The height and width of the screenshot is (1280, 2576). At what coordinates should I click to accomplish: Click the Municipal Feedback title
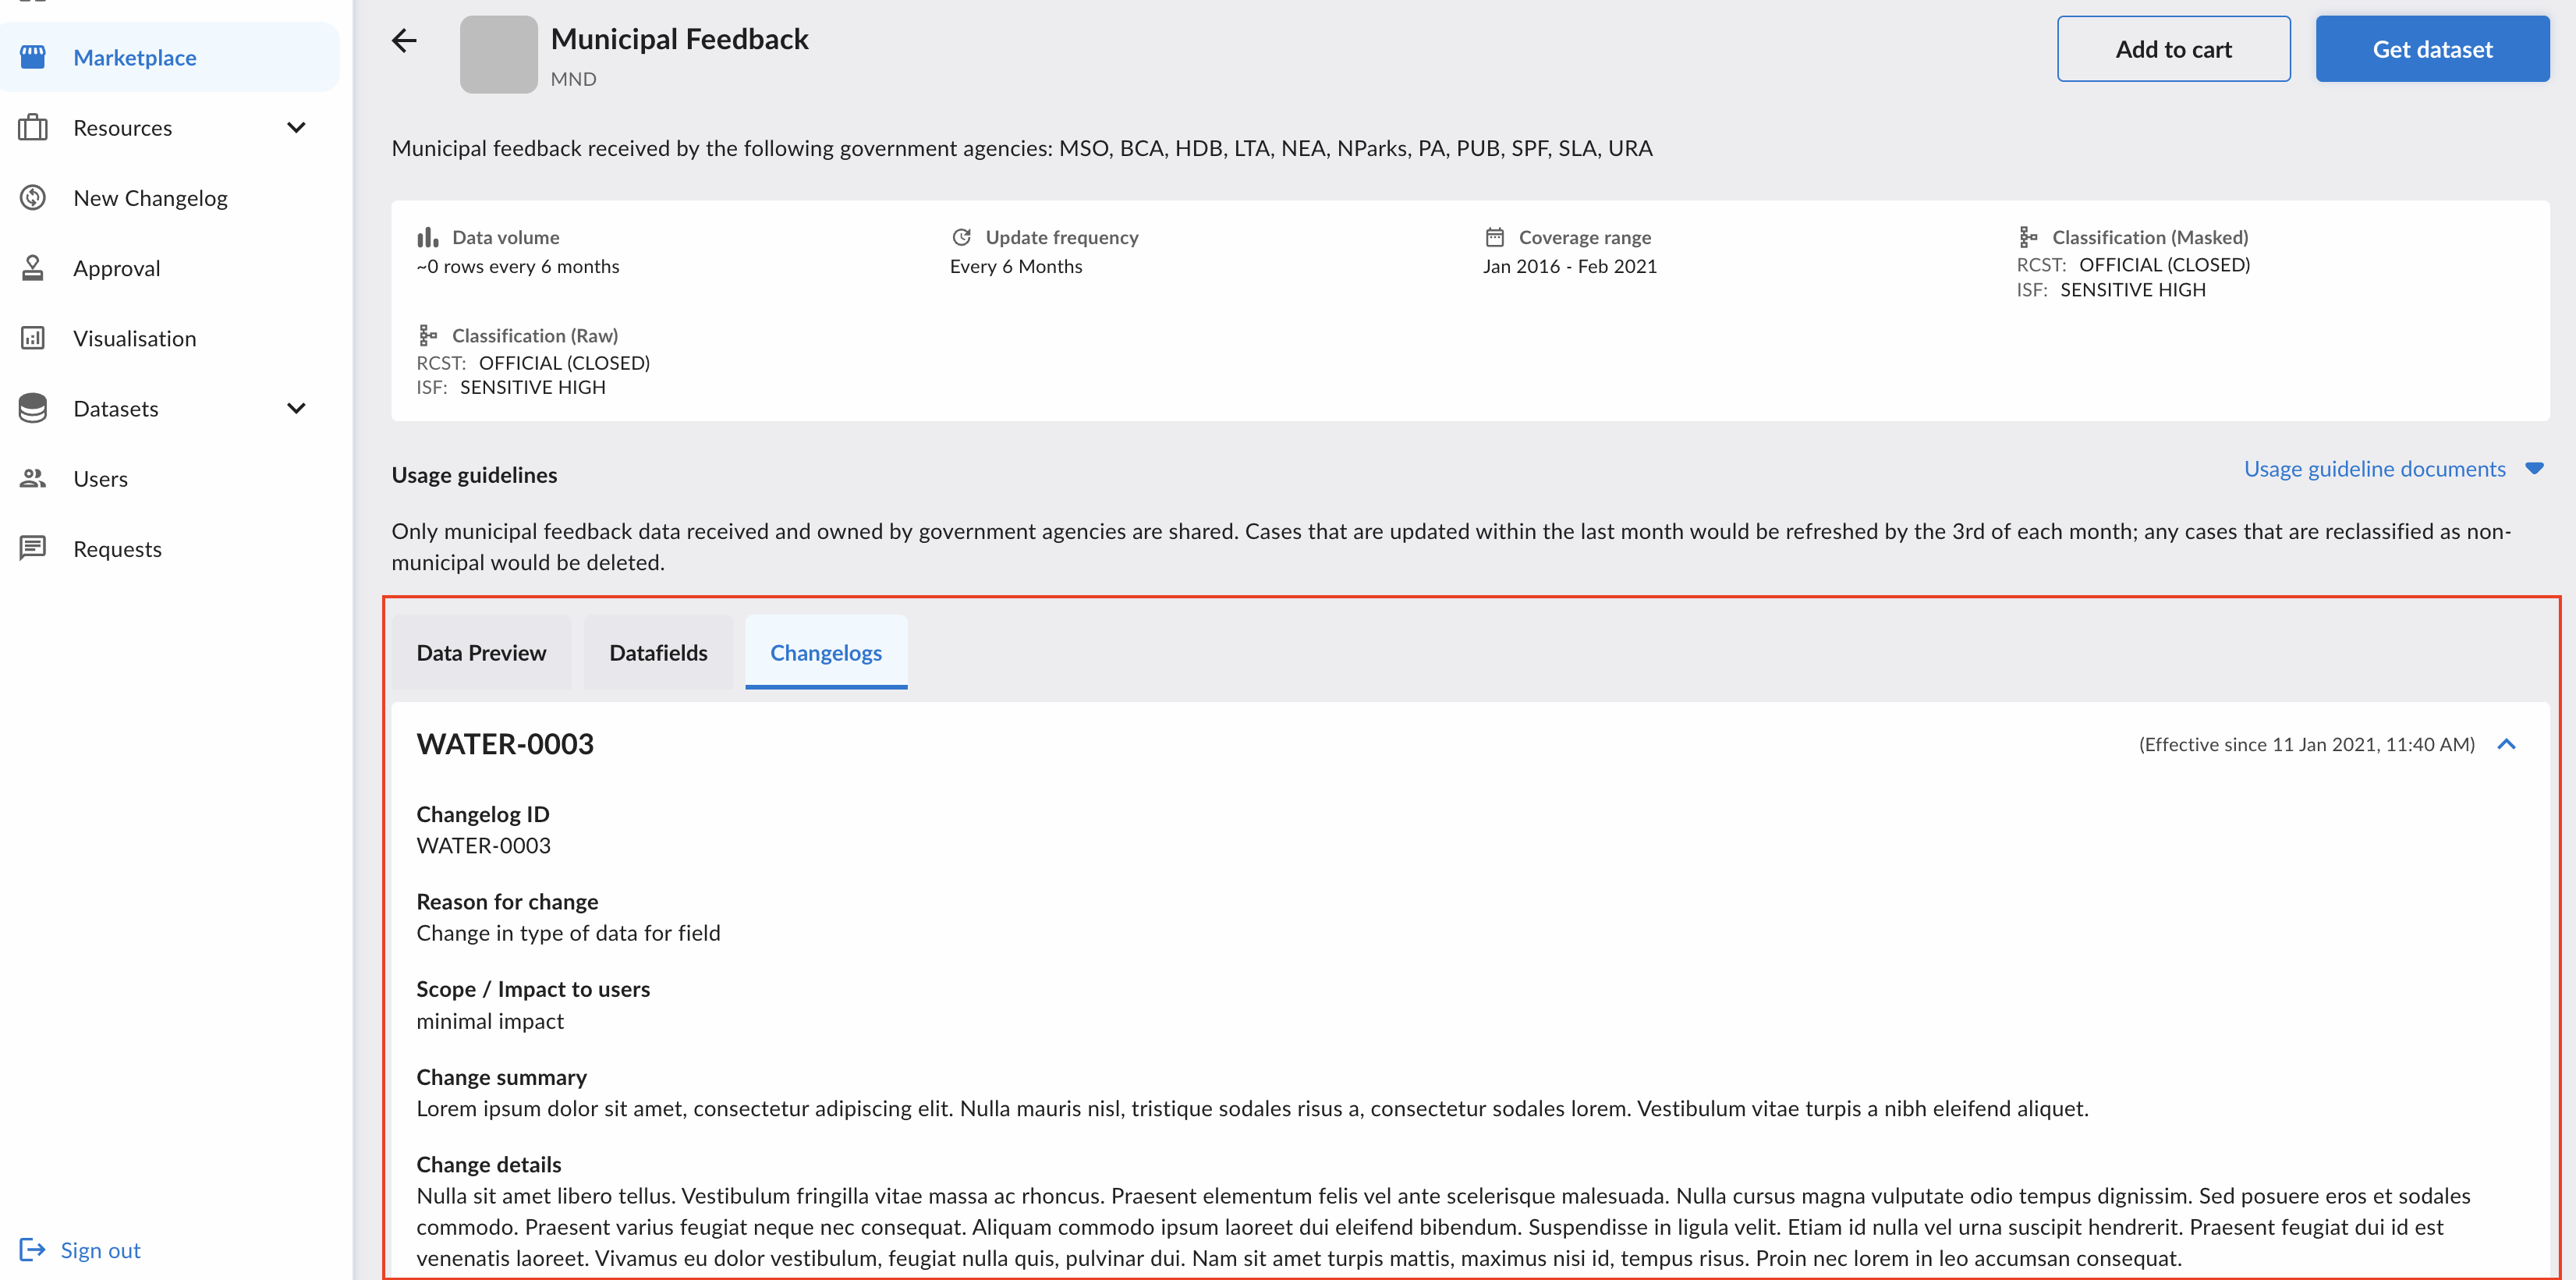(x=679, y=39)
